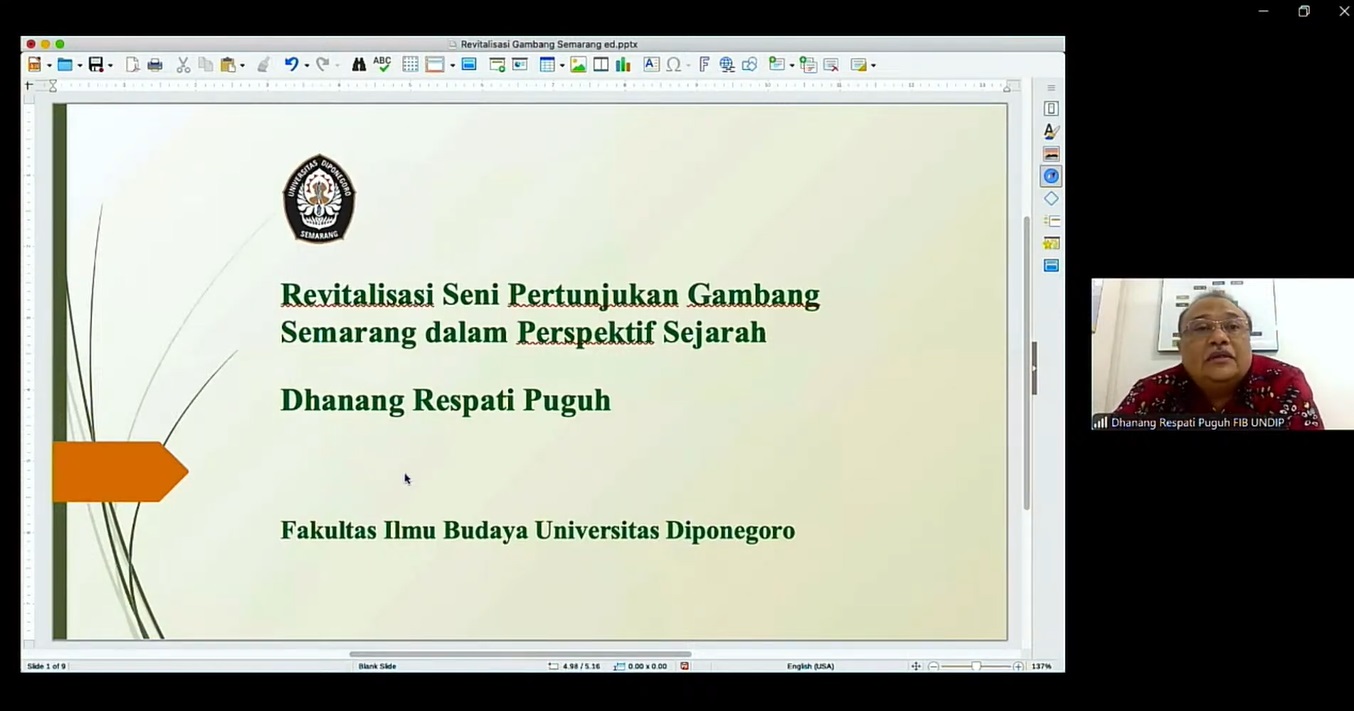Click the 137% zoom level button
The height and width of the screenshot is (711, 1354).
pos(1041,666)
